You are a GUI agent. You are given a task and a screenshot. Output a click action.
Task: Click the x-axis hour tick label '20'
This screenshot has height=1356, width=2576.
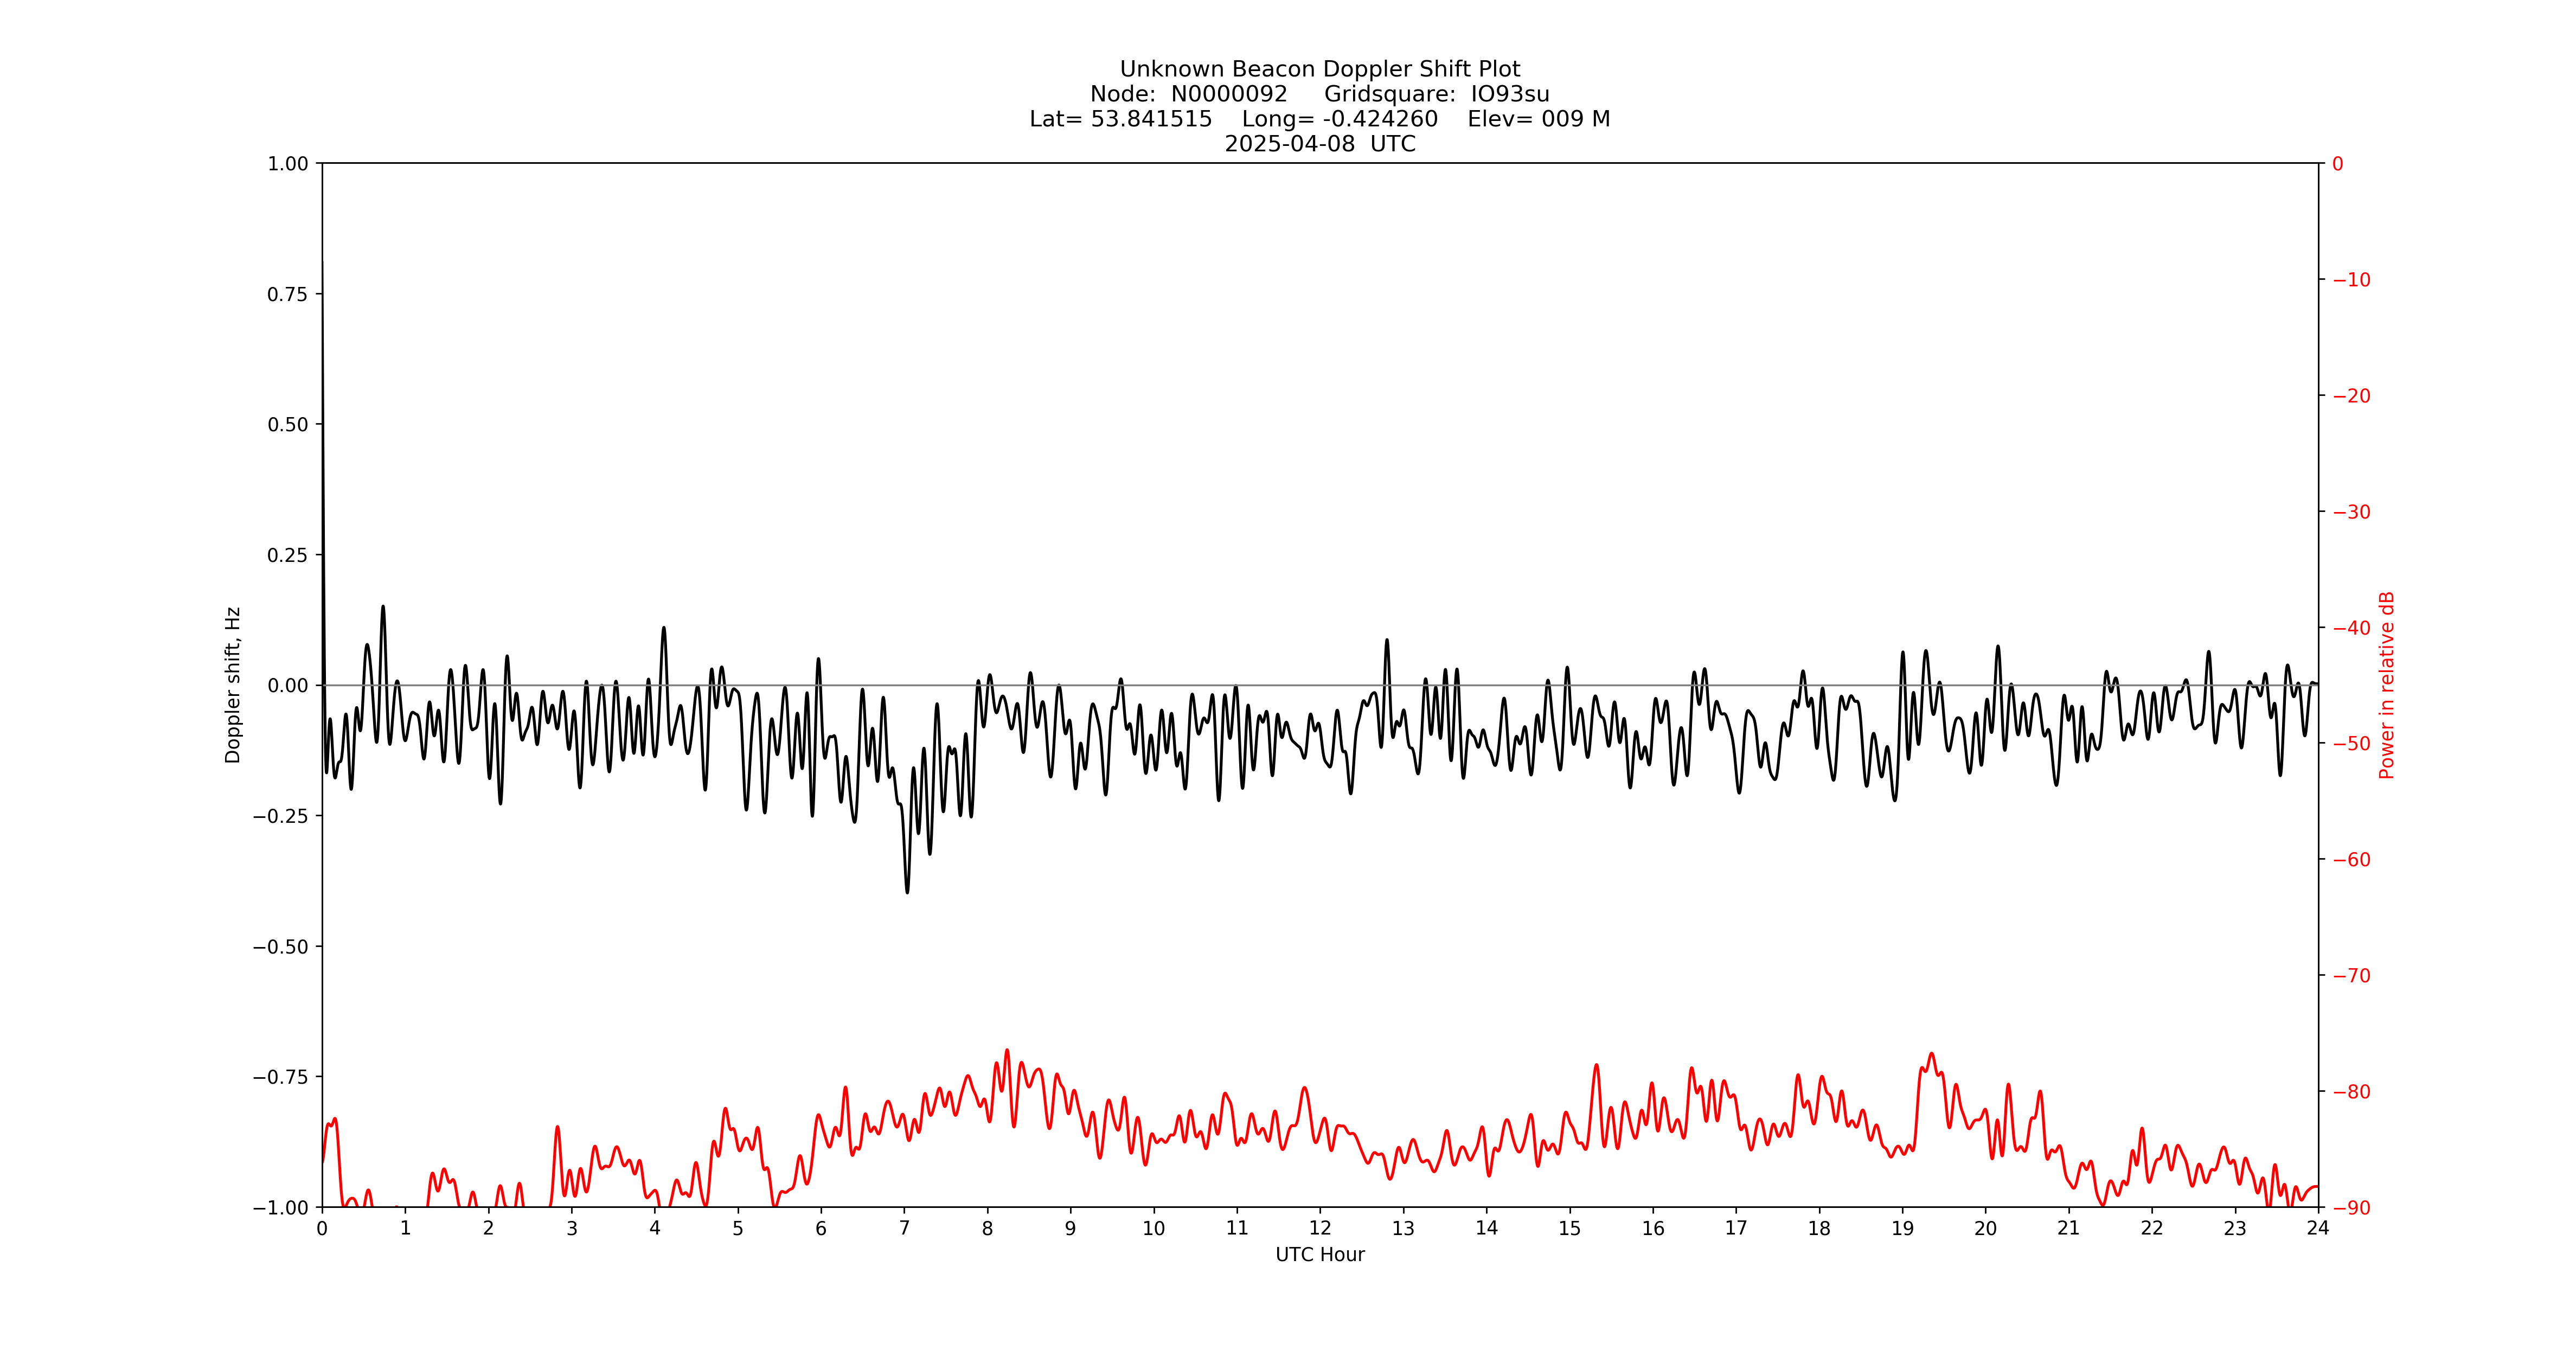[x=1986, y=1229]
